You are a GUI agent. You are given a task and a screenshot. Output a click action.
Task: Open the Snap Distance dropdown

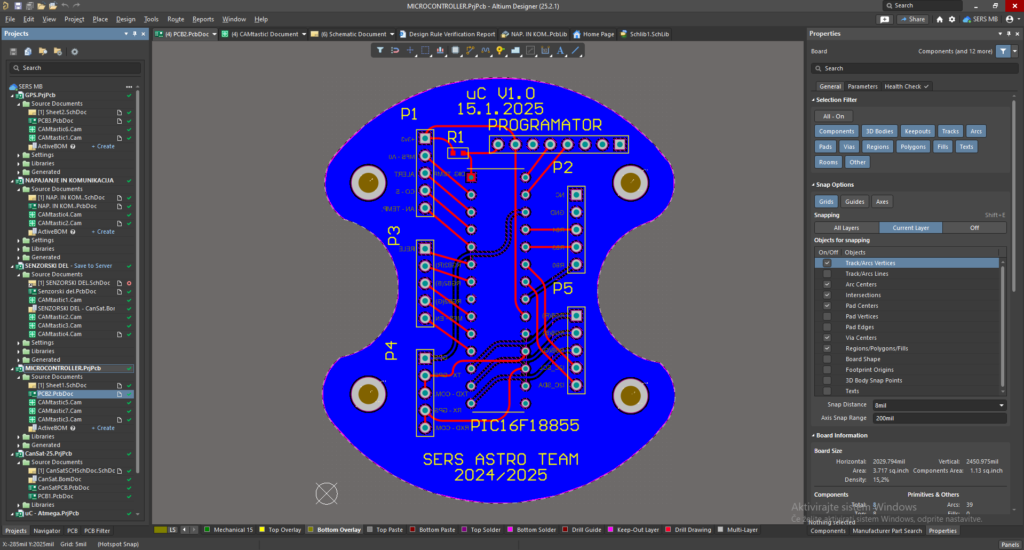point(1002,405)
